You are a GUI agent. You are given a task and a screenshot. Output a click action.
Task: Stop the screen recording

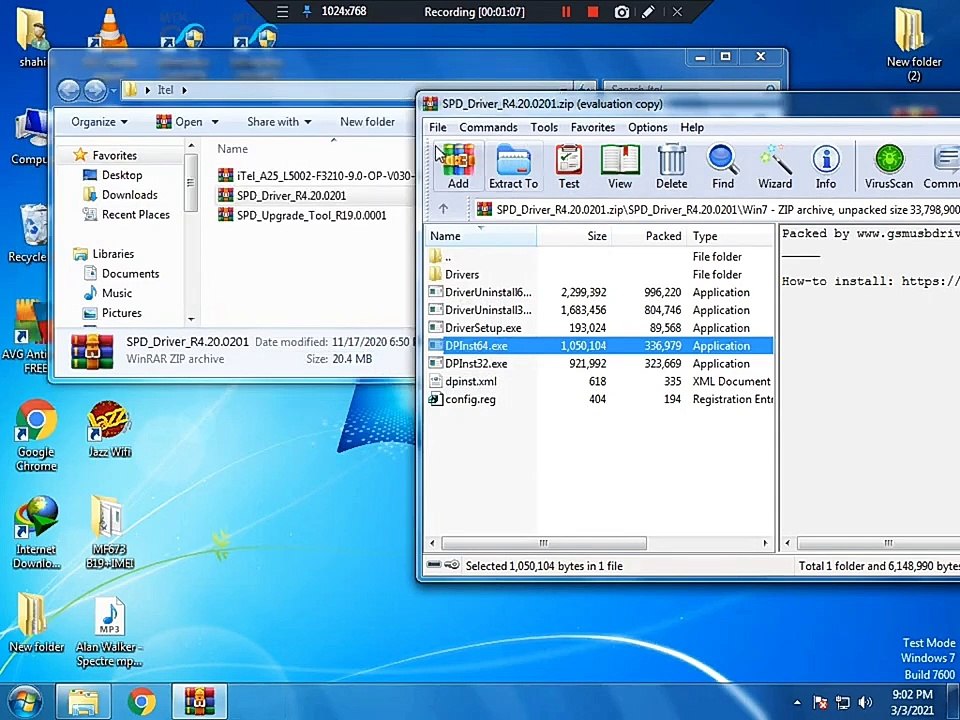click(x=593, y=12)
